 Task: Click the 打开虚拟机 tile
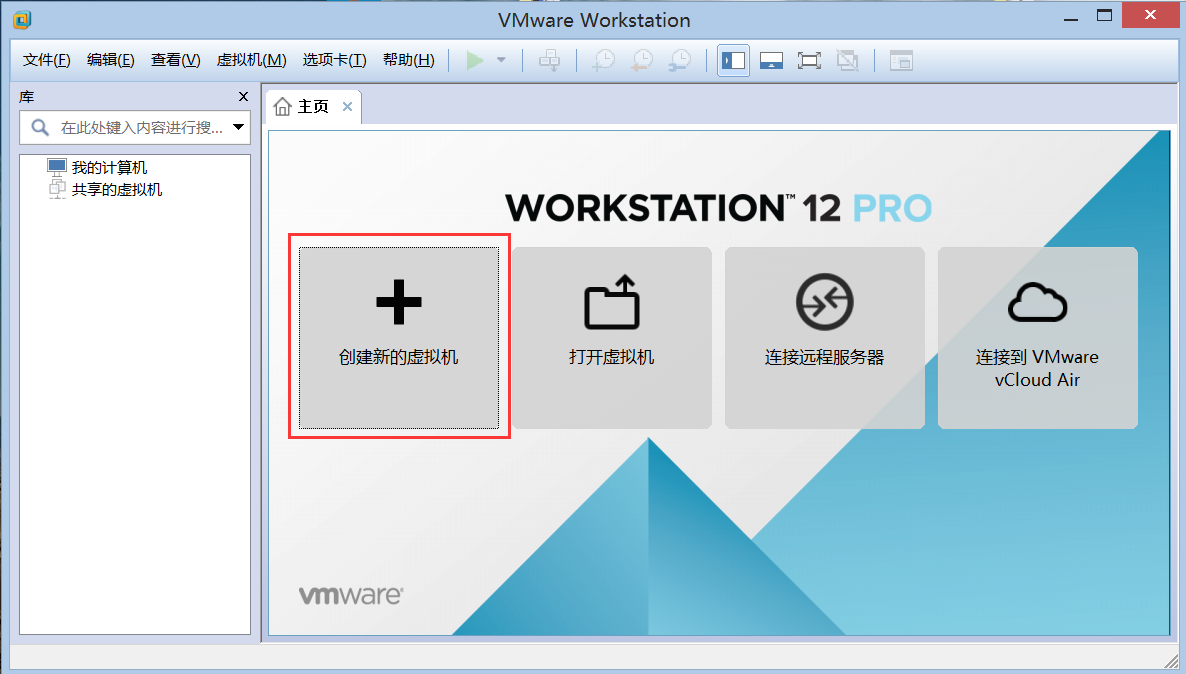612,337
